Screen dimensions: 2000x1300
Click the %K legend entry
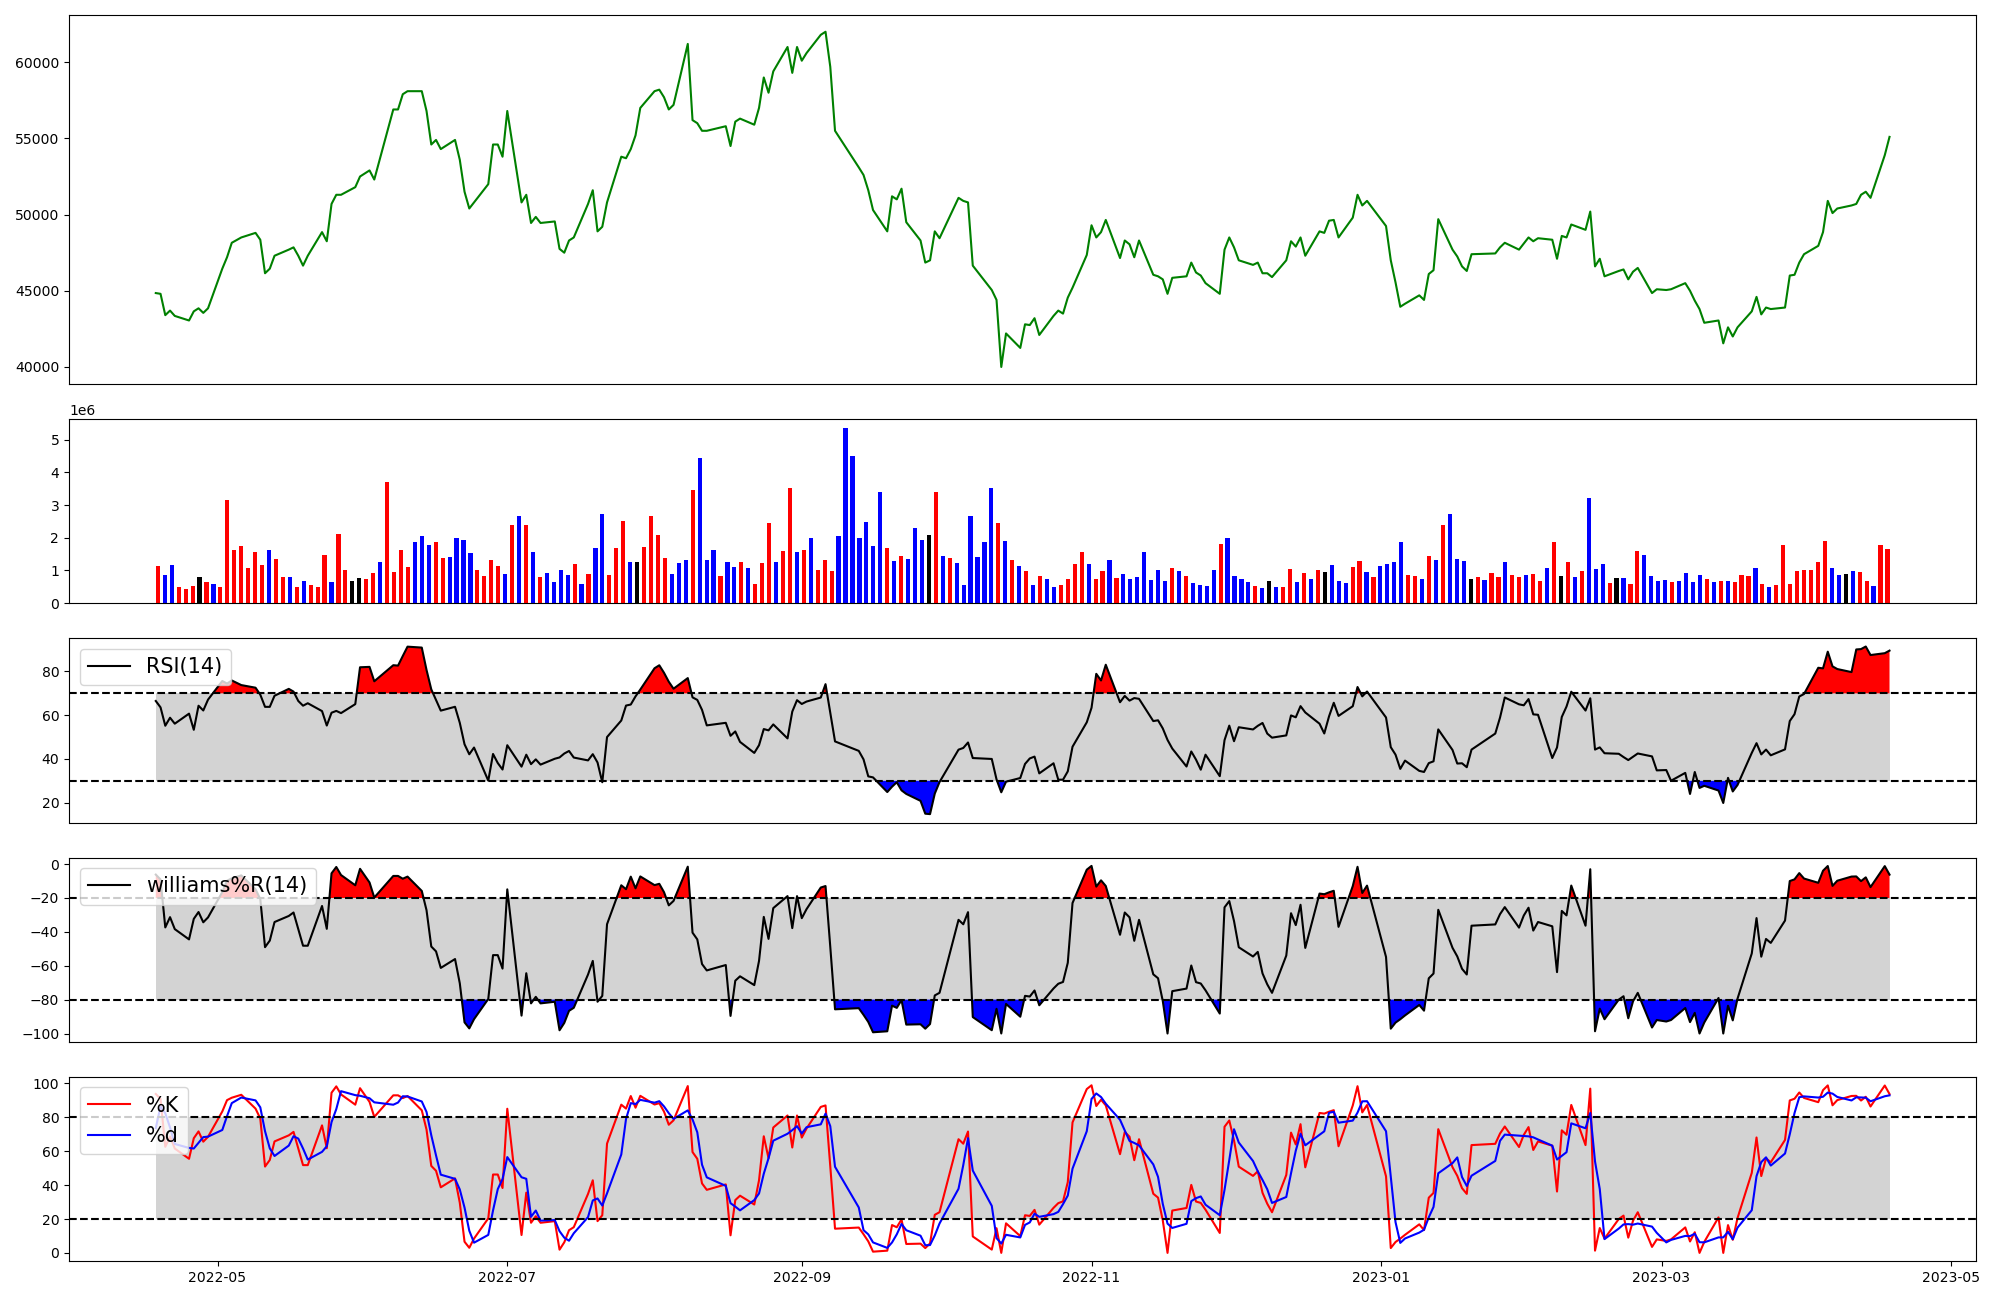click(x=162, y=1104)
